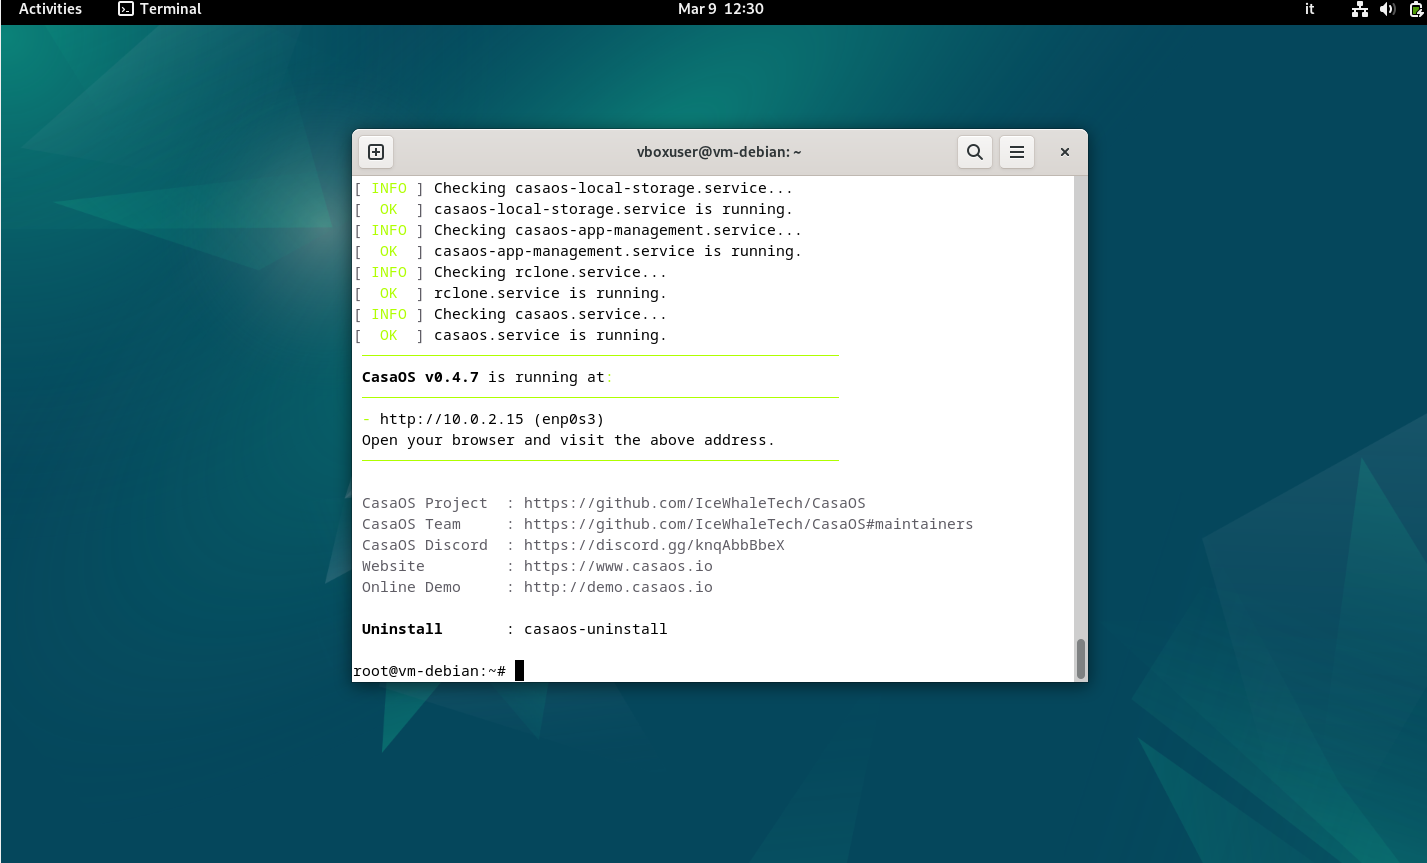This screenshot has width=1427, height=863.
Task: Click the 'Website' label
Action: [393, 566]
